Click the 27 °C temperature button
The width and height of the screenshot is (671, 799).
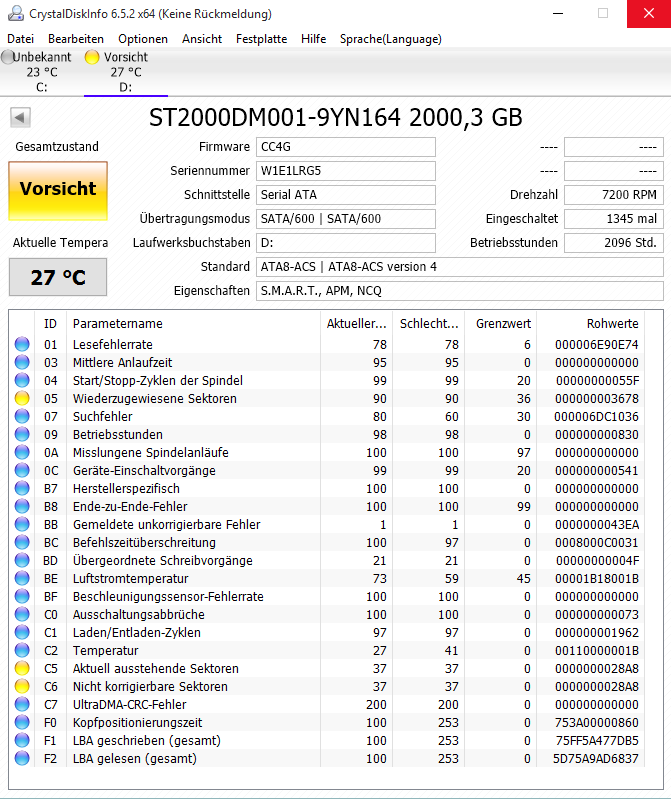click(x=58, y=277)
